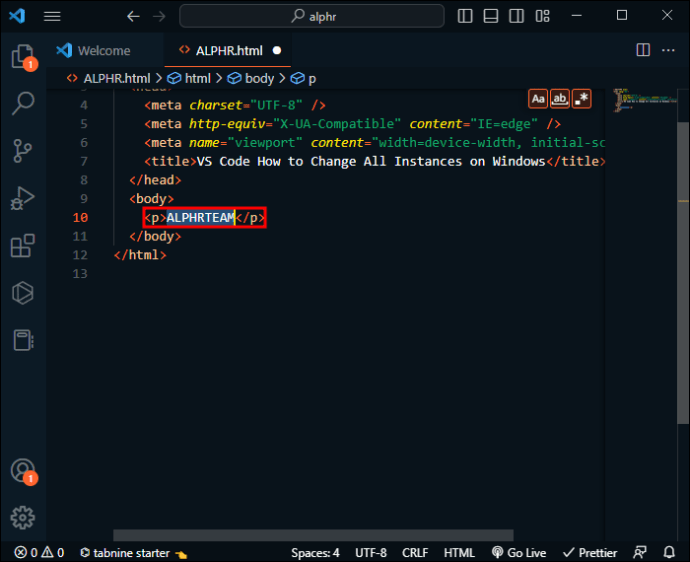Open the Explorer view in activity bar

[x=22, y=56]
